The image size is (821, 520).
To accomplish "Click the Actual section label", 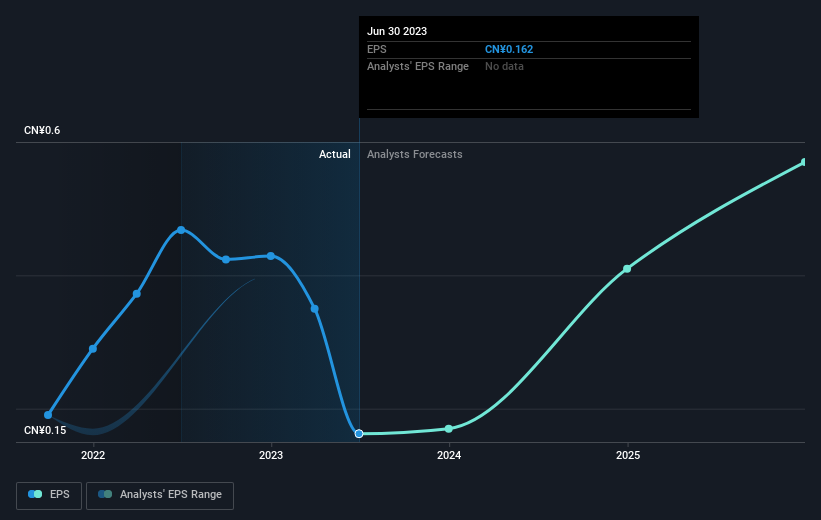I will coord(335,154).
